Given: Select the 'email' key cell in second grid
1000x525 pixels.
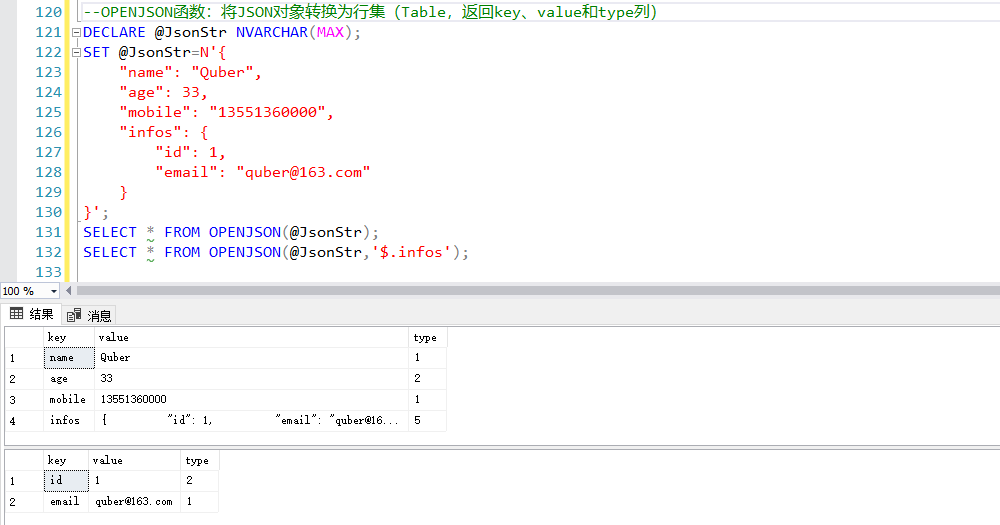Looking at the screenshot, I should (66, 501).
